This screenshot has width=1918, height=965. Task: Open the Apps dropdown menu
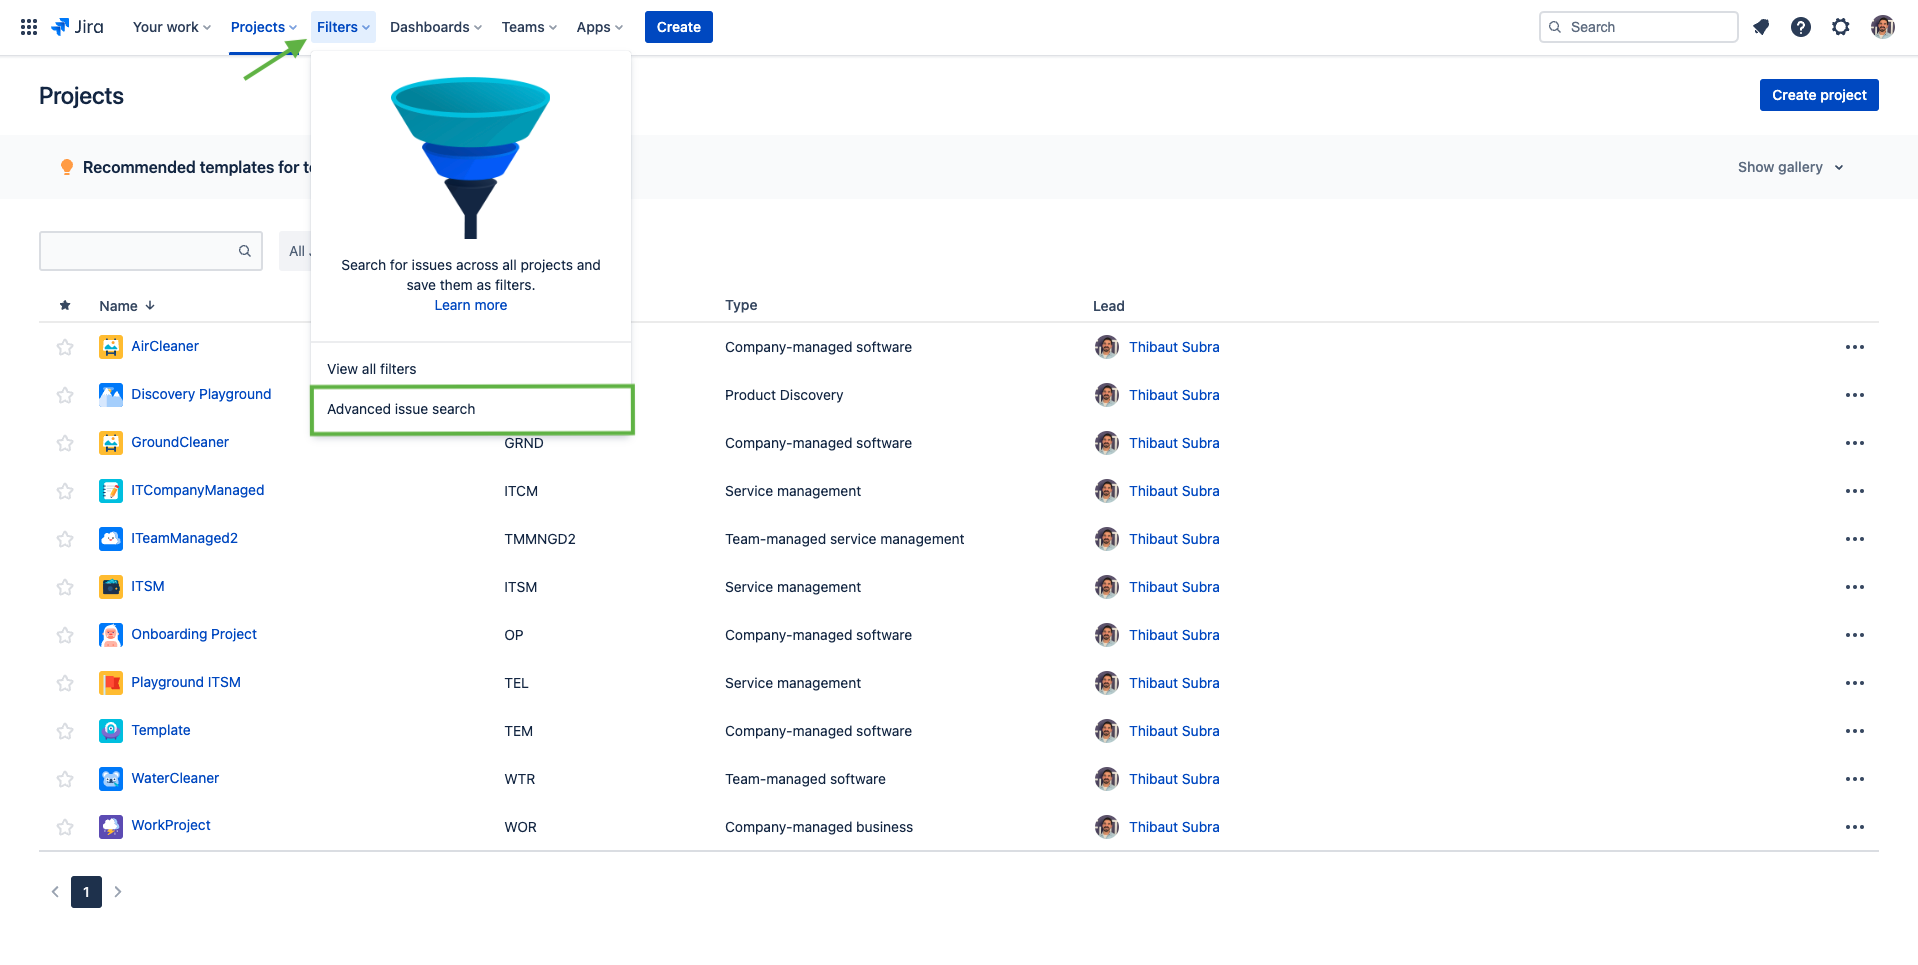coord(598,27)
